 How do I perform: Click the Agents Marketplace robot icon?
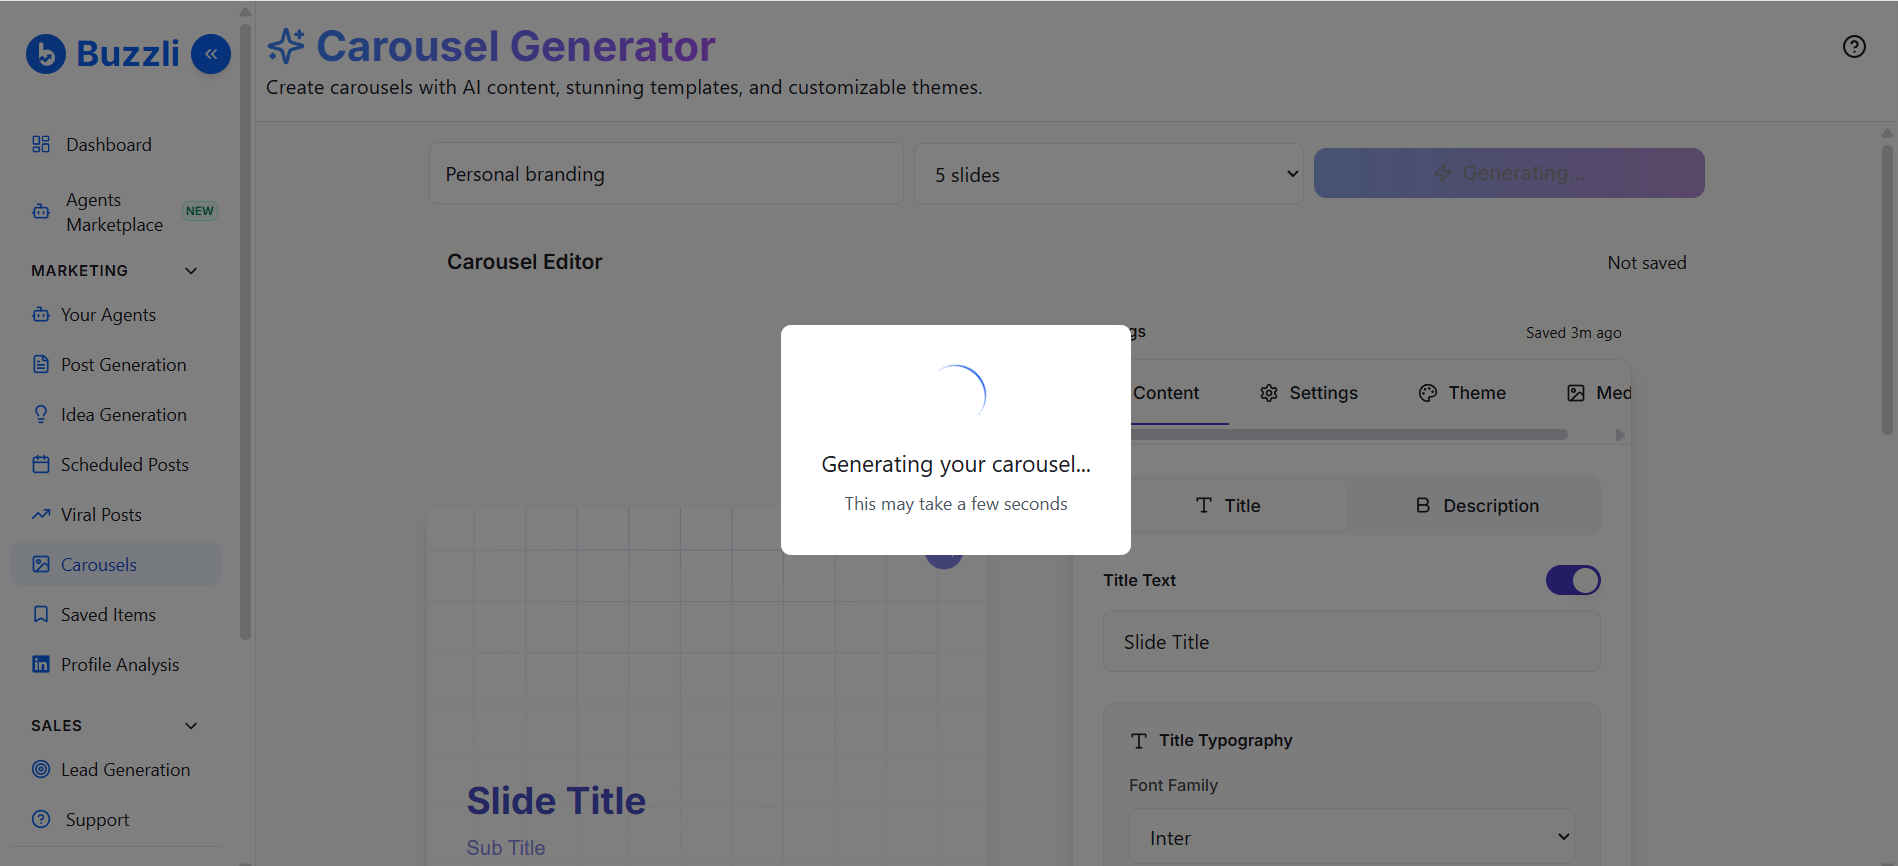click(x=41, y=212)
